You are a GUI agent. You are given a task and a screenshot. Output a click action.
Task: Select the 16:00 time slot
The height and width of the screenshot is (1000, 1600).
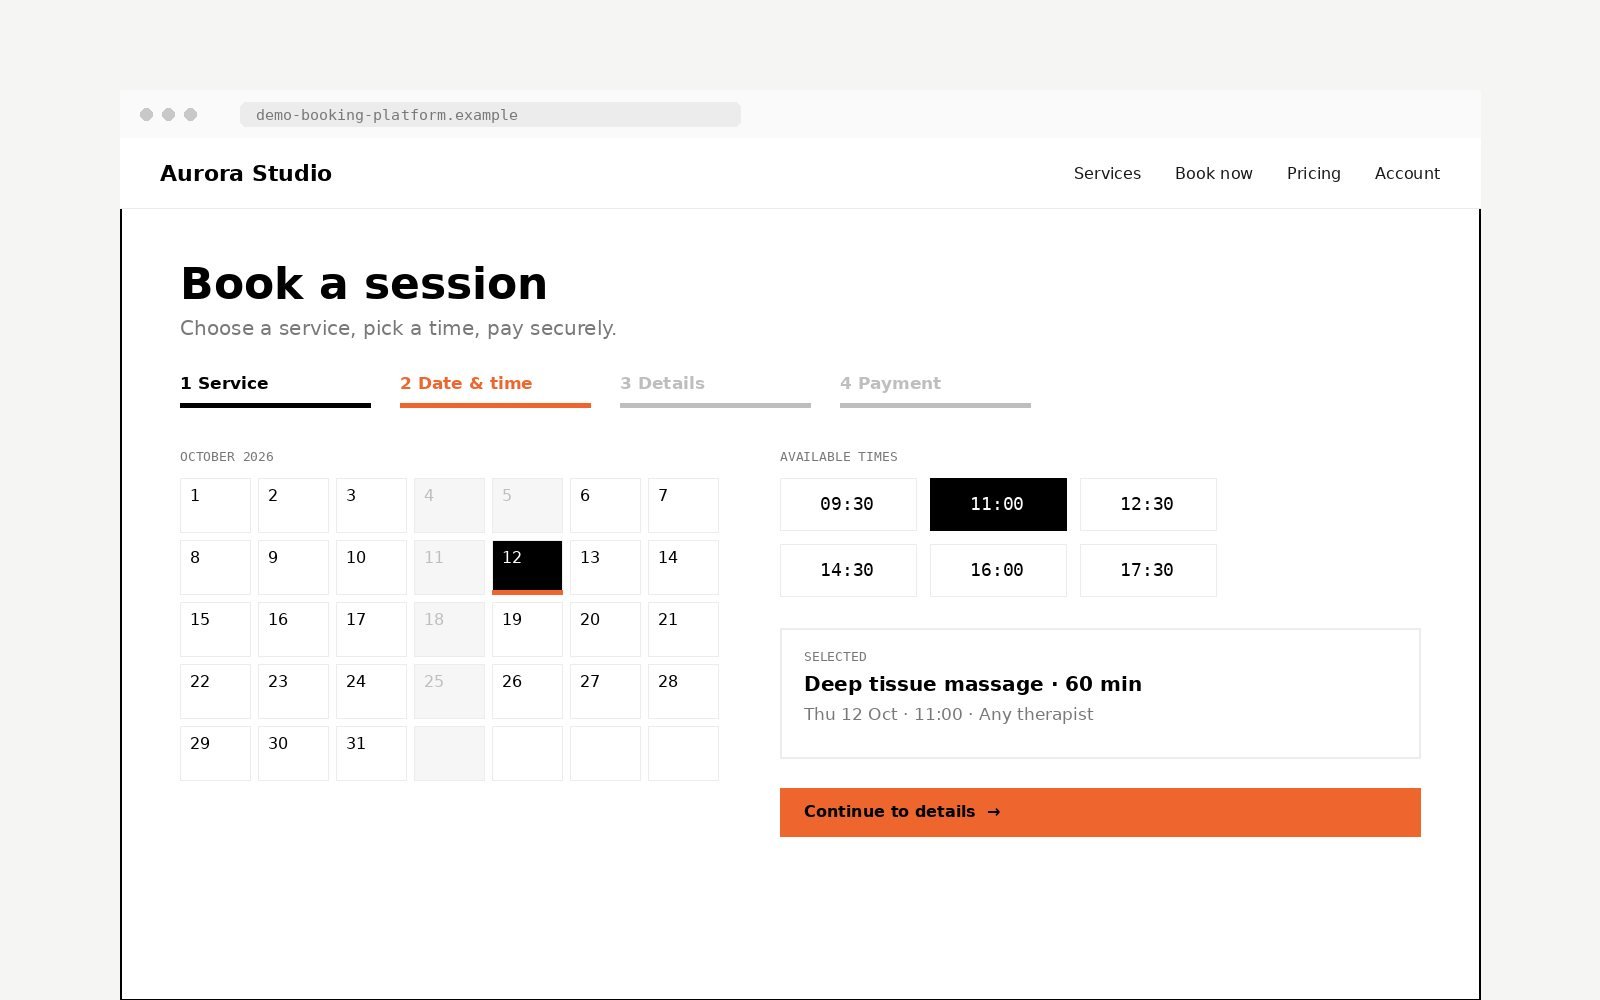(x=998, y=570)
